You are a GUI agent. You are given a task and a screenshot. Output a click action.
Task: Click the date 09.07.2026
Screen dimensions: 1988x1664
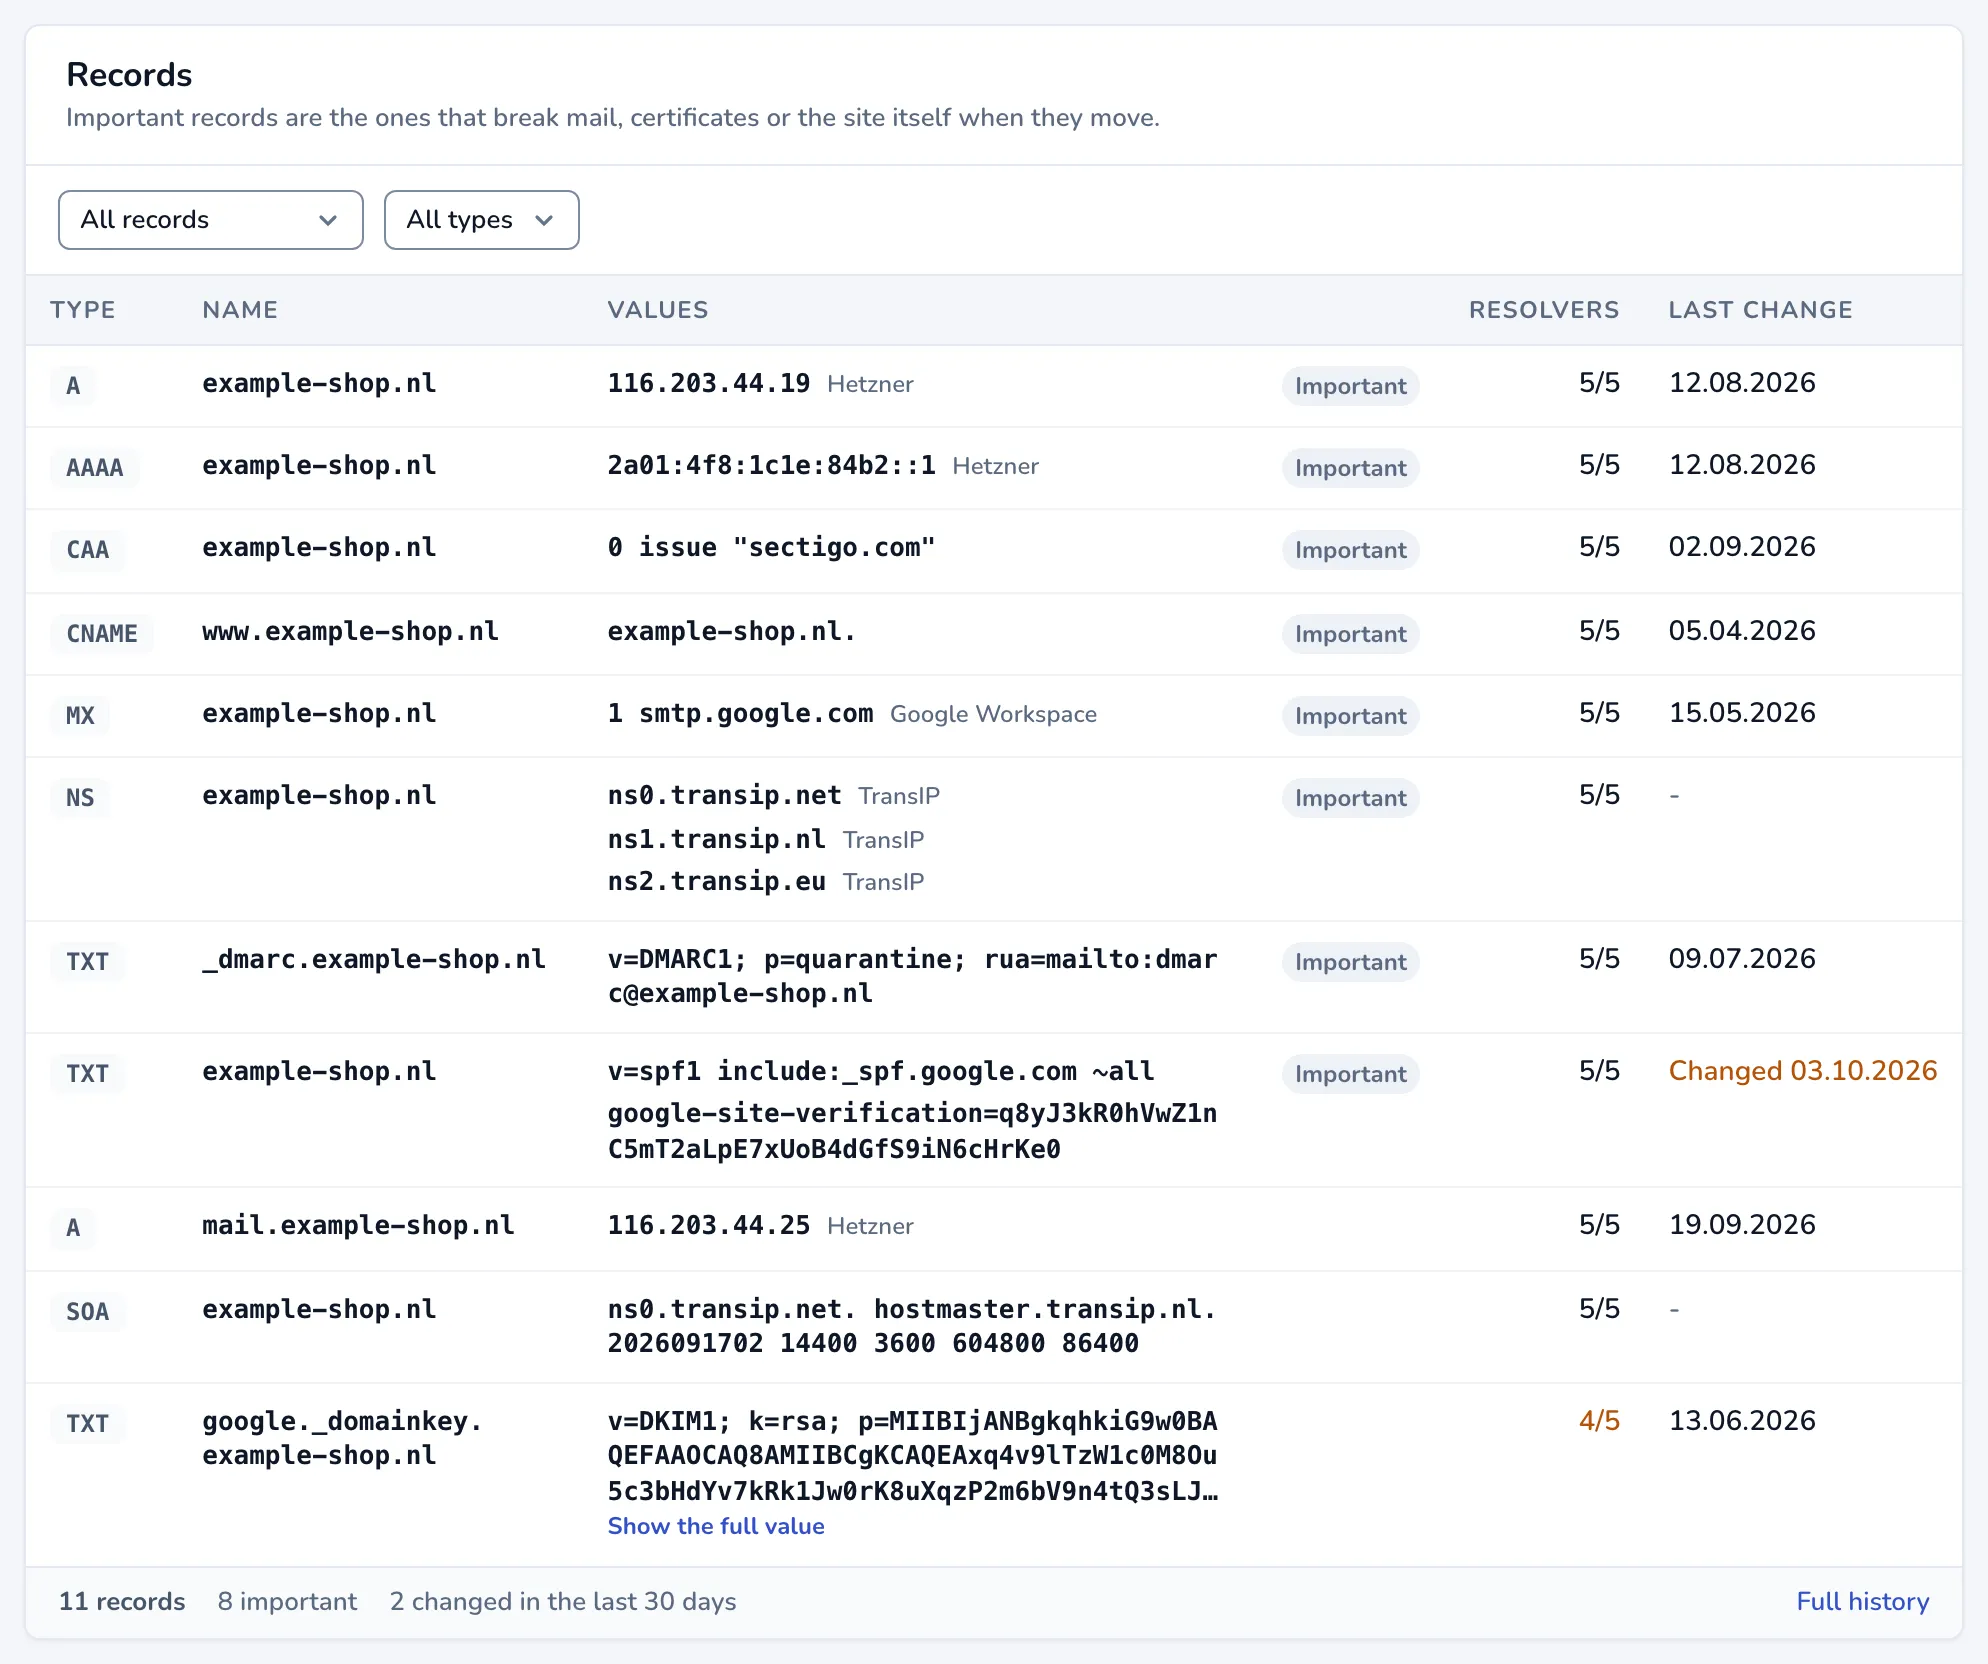[x=1742, y=959]
